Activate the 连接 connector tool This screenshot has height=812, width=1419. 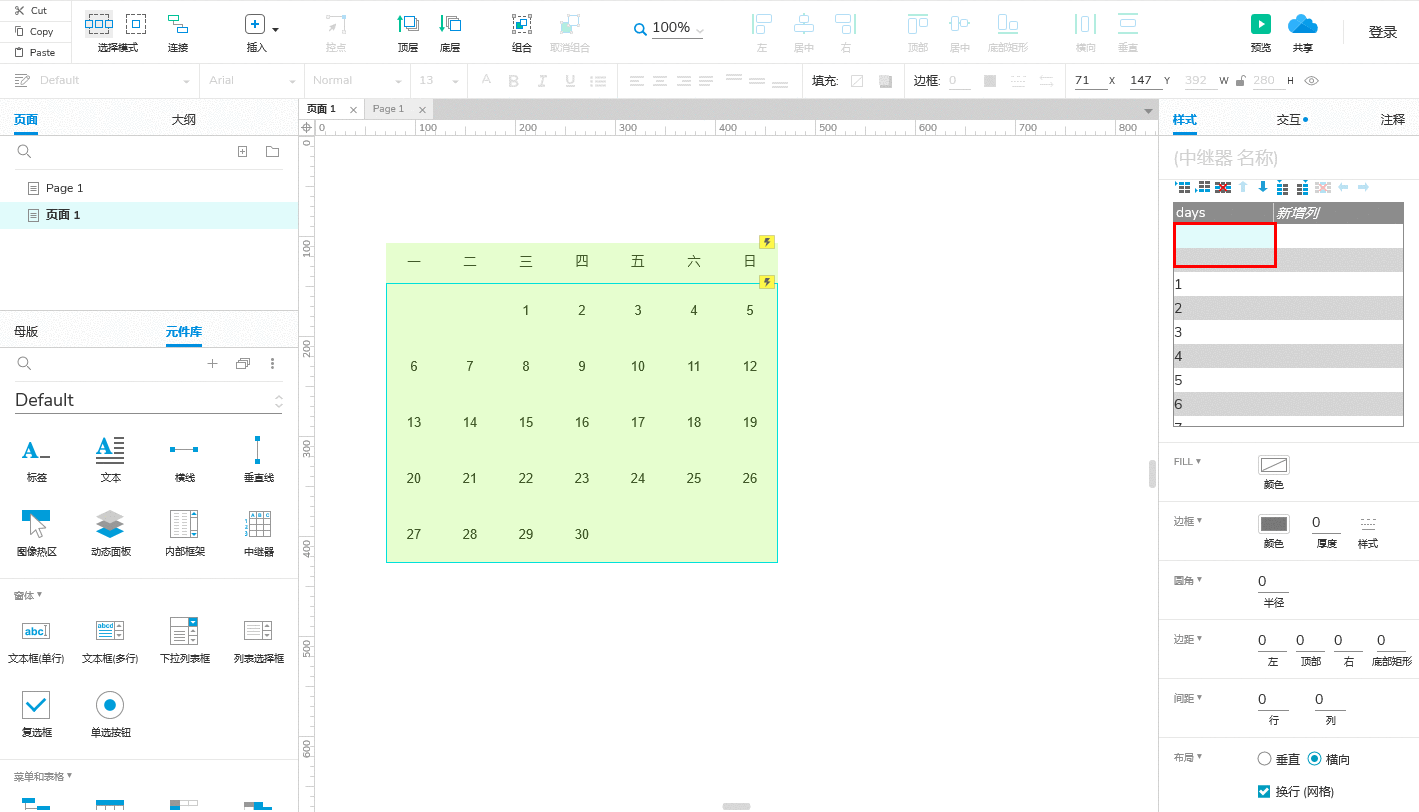178,24
